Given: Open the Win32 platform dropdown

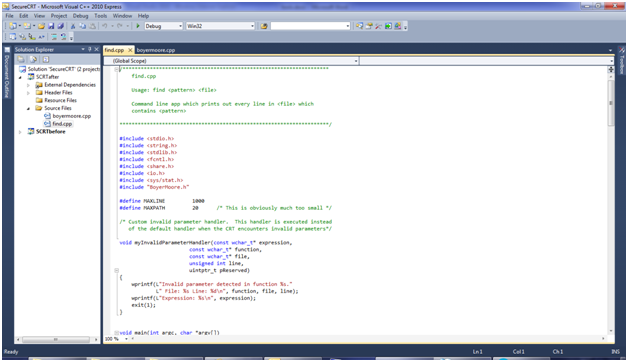Looking at the screenshot, I should (x=252, y=26).
